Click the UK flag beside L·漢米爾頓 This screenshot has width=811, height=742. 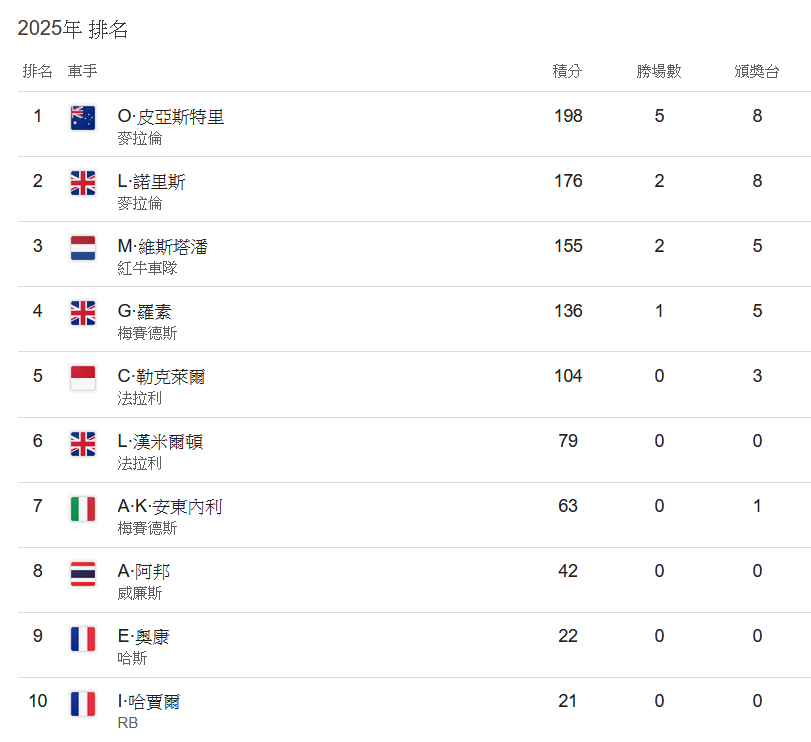[x=83, y=444]
